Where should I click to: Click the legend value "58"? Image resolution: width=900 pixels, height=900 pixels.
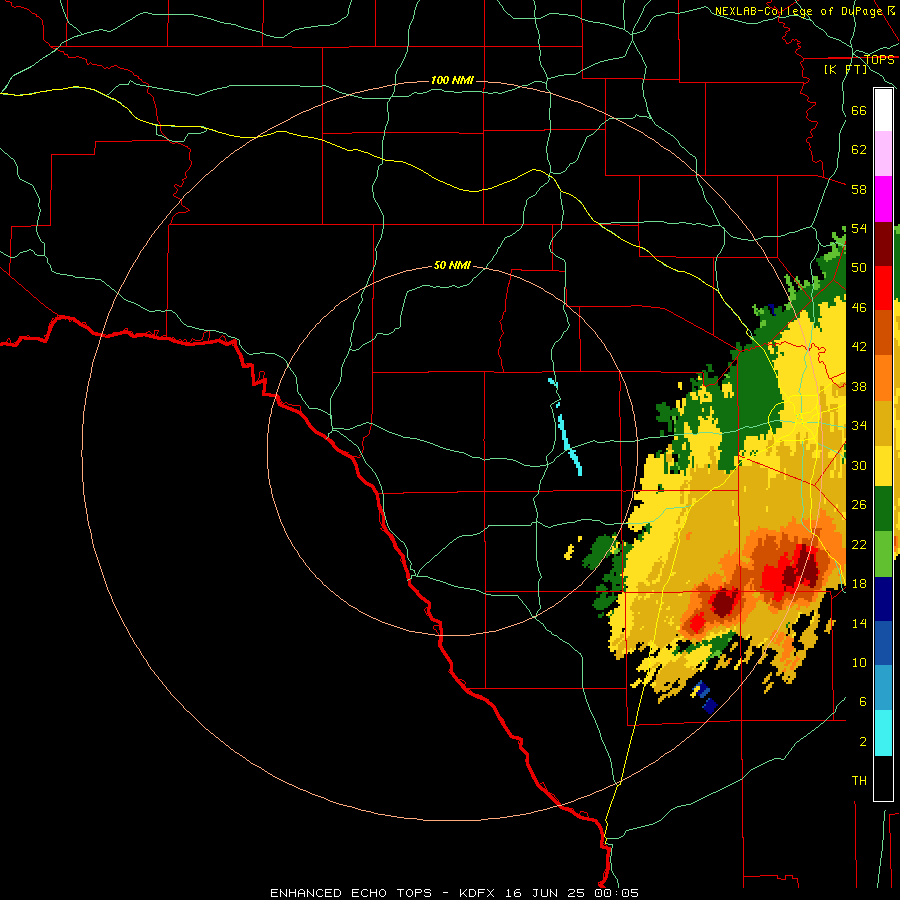(859, 189)
